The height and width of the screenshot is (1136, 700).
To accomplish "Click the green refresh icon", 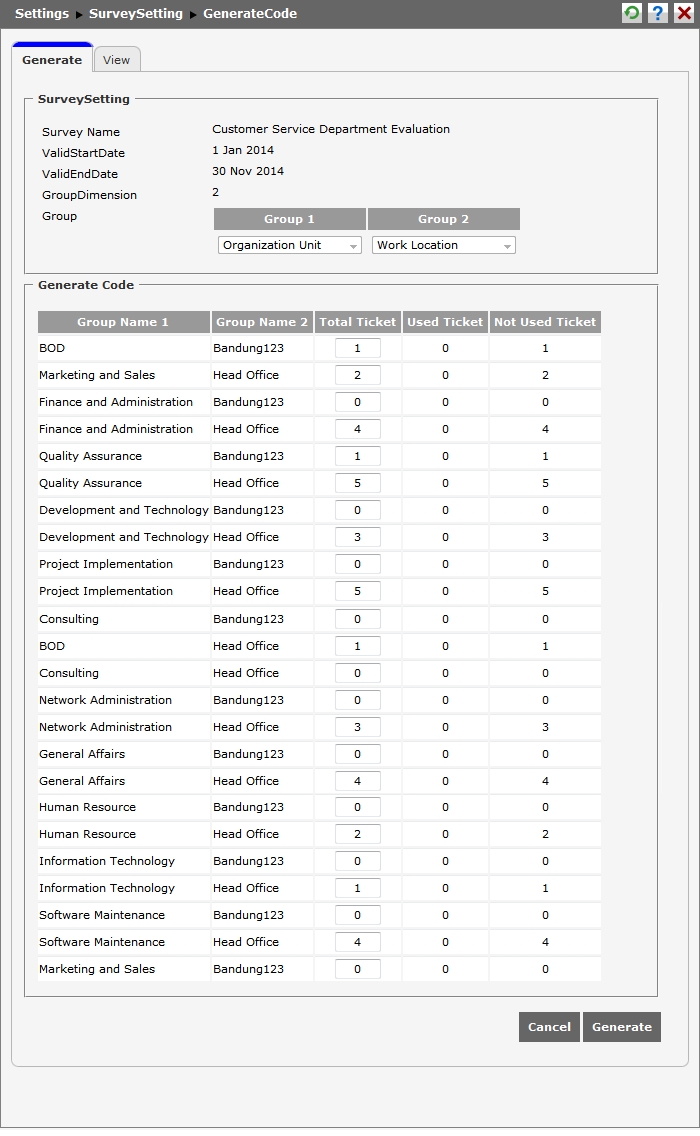I will pos(632,13).
